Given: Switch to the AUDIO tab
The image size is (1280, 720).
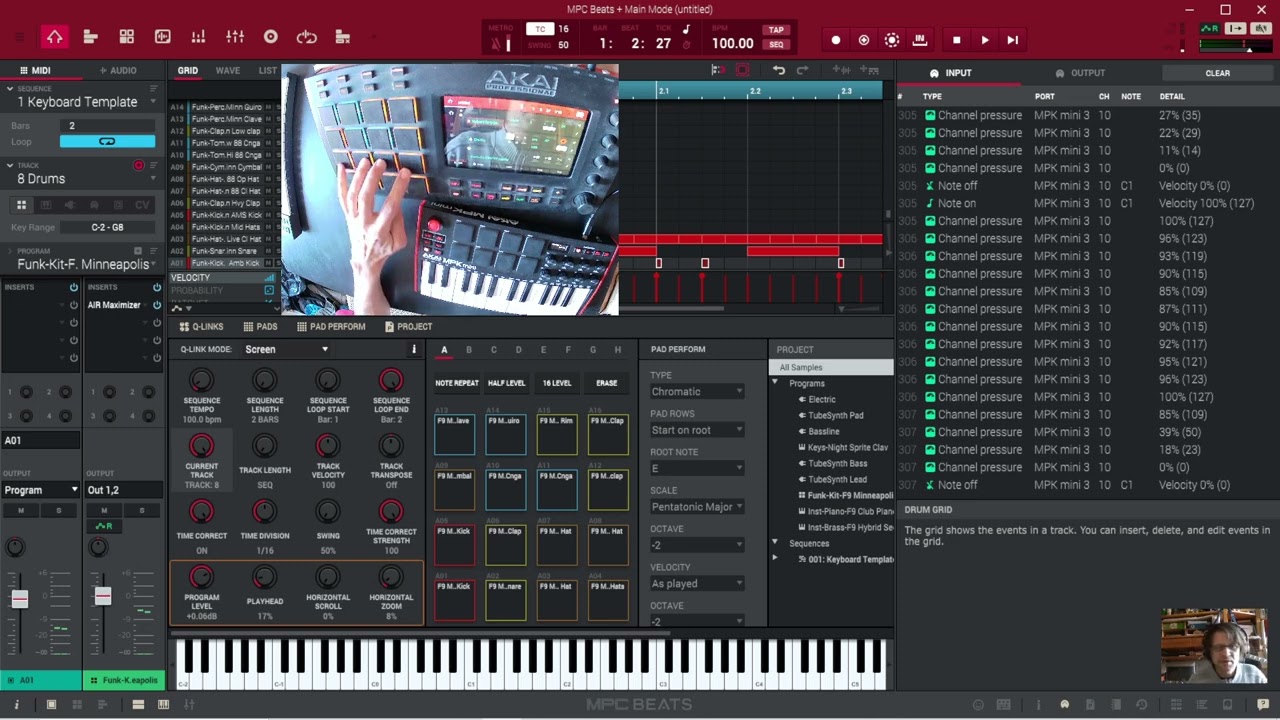Looking at the screenshot, I should pos(118,70).
